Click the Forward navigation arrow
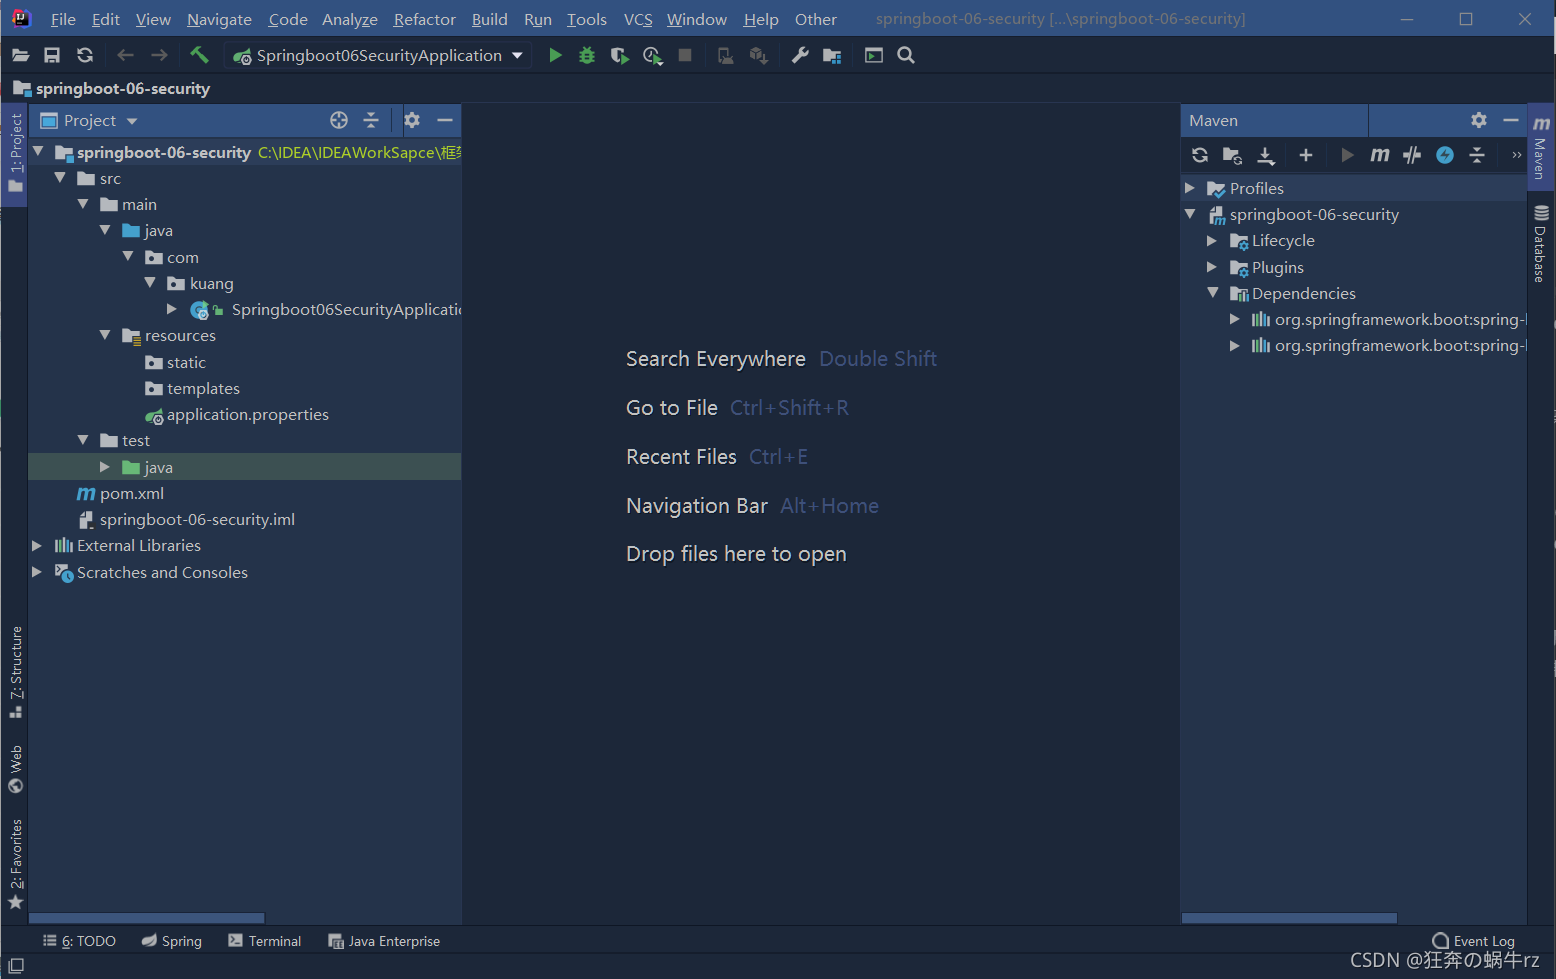This screenshot has width=1556, height=979. pyautogui.click(x=159, y=56)
